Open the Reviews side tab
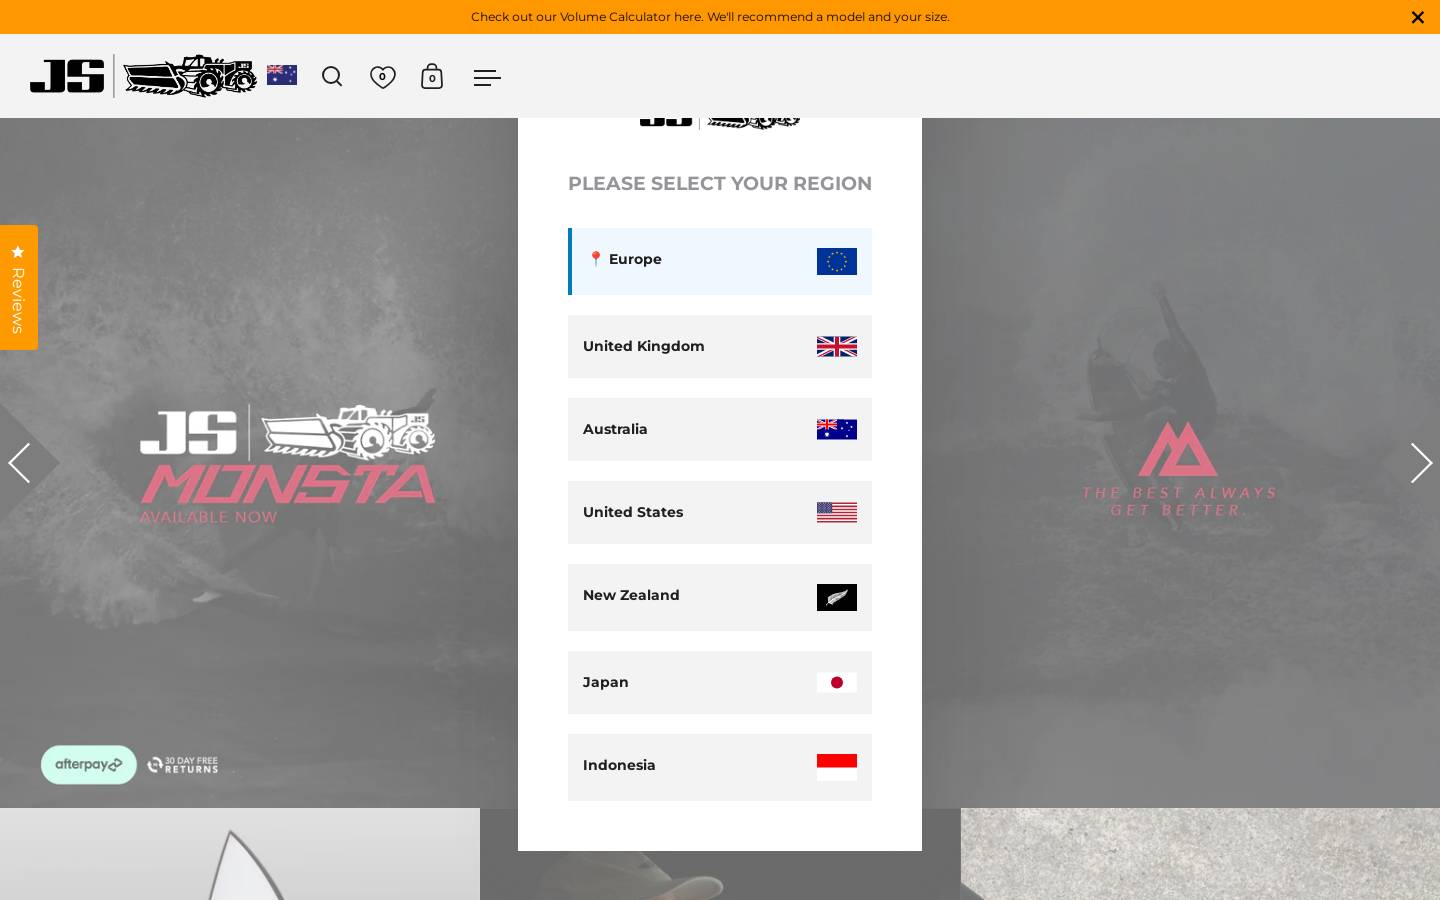The image size is (1440, 900). [x=18, y=287]
